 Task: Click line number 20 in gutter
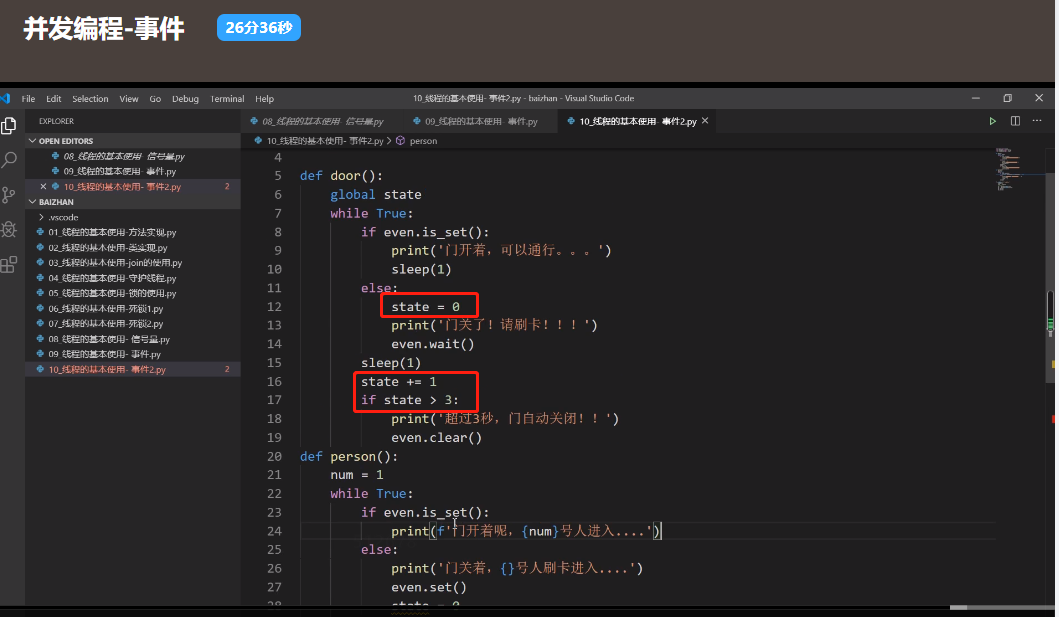[x=274, y=456]
